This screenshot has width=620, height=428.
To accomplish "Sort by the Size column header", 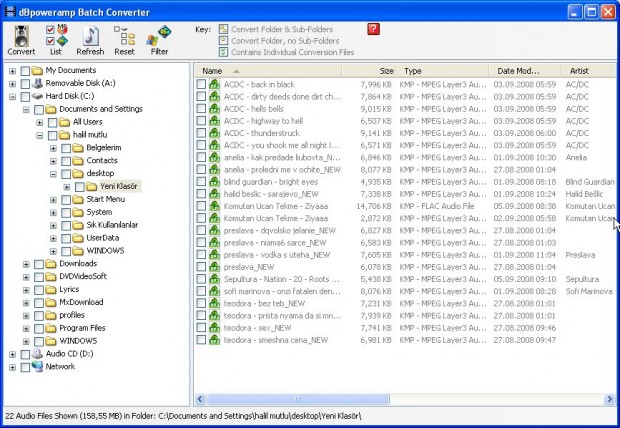I will click(369, 71).
